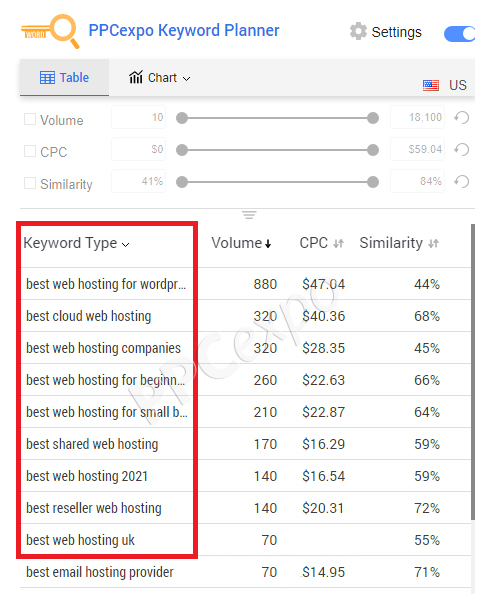Collapse the filter panel handle

[x=249, y=214]
